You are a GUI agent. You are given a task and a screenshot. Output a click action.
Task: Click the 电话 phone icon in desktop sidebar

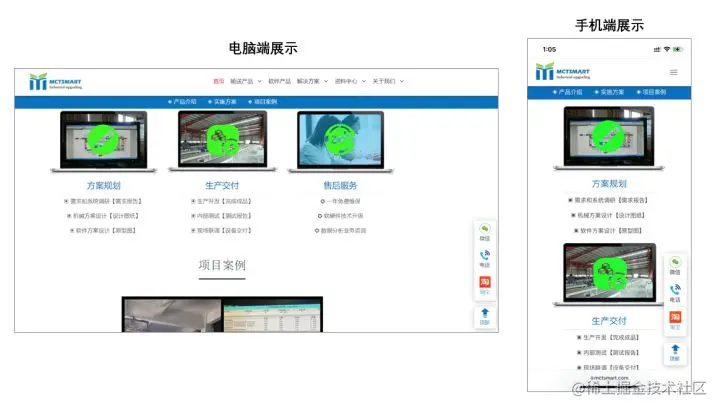tap(485, 255)
